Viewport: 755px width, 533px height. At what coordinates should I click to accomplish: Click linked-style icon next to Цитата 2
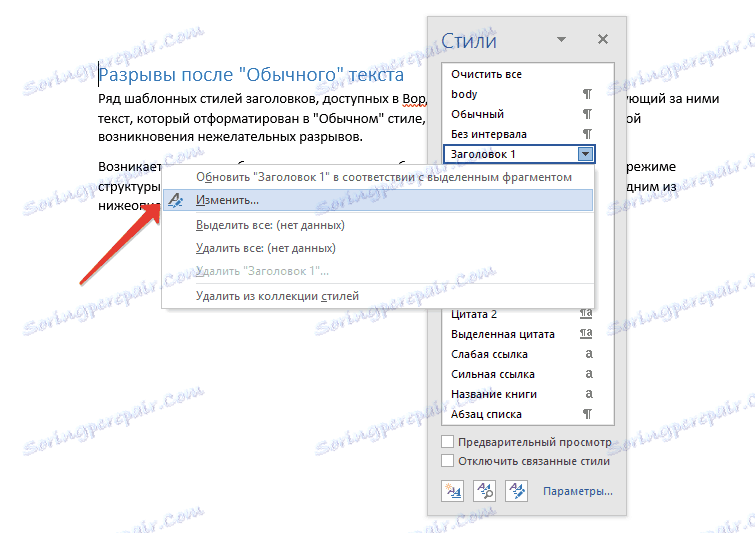click(586, 314)
